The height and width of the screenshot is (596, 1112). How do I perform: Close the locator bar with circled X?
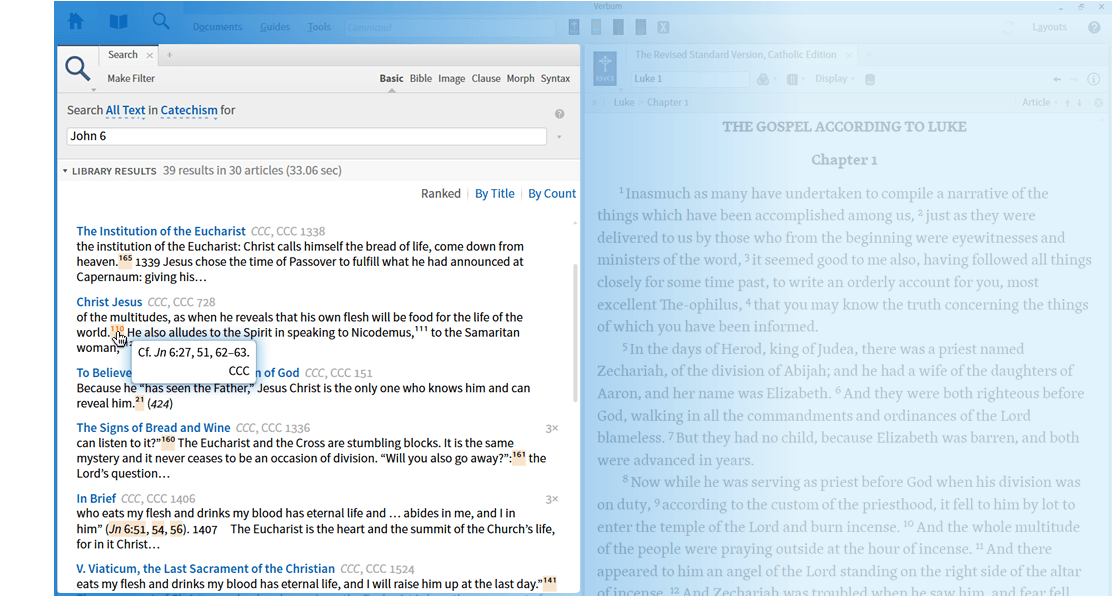pyautogui.click(x=1099, y=103)
